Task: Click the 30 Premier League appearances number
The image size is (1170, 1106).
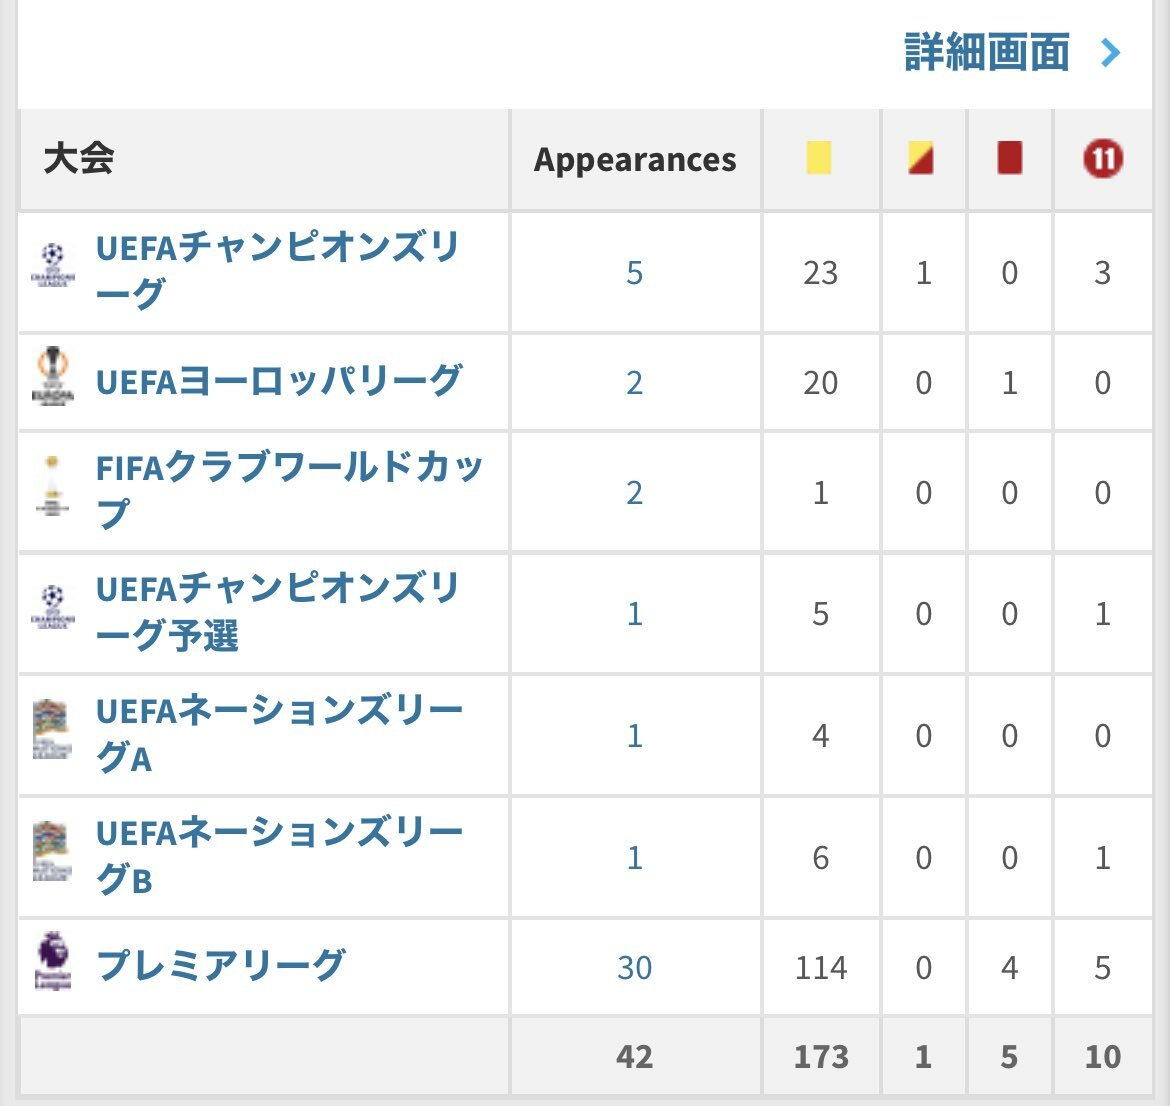Action: point(634,967)
